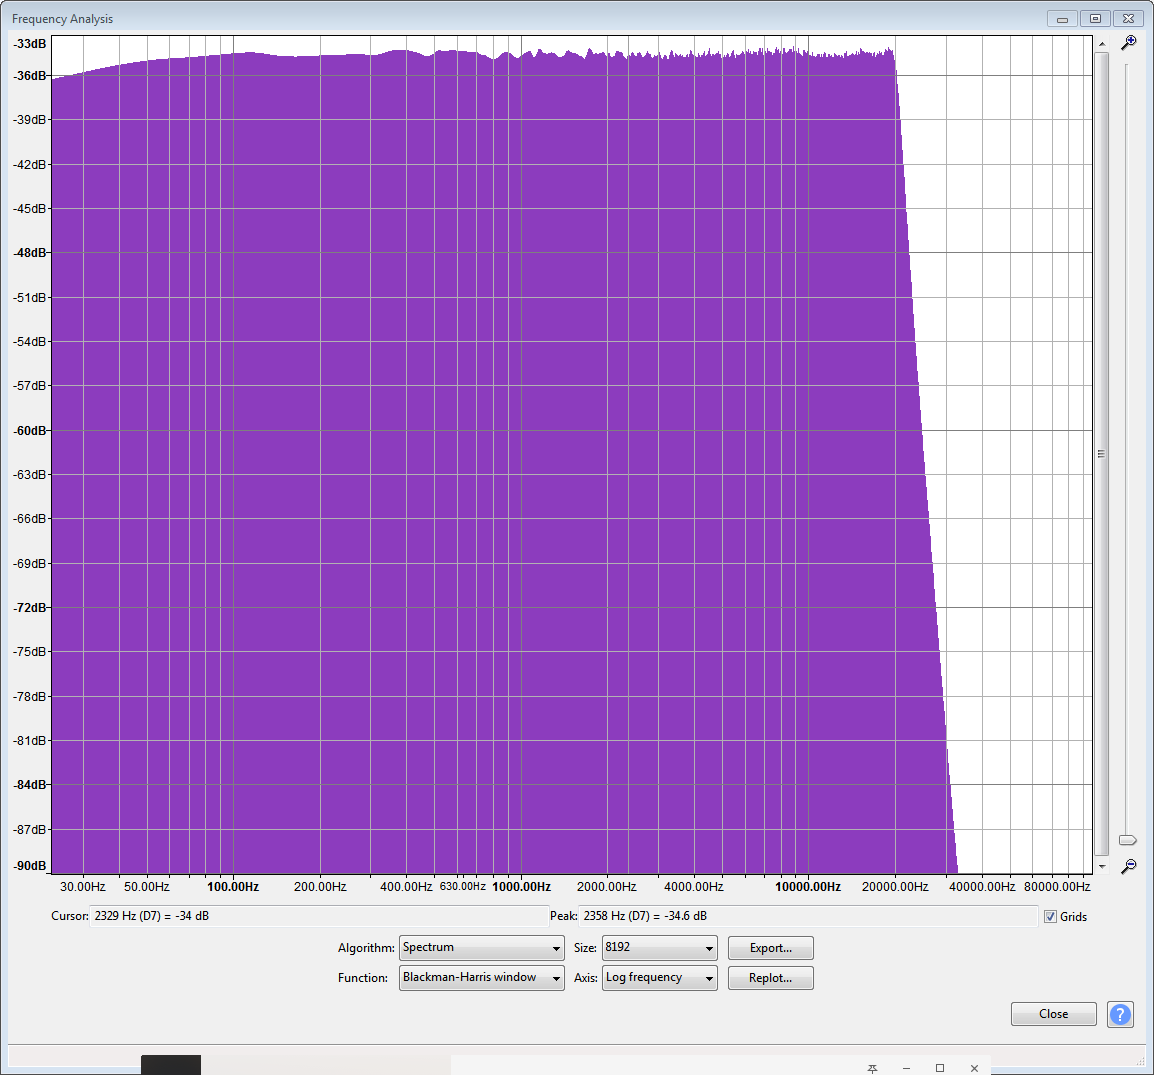Click the restore square icon in bottom bar
1154x1075 pixels.
point(940,1068)
